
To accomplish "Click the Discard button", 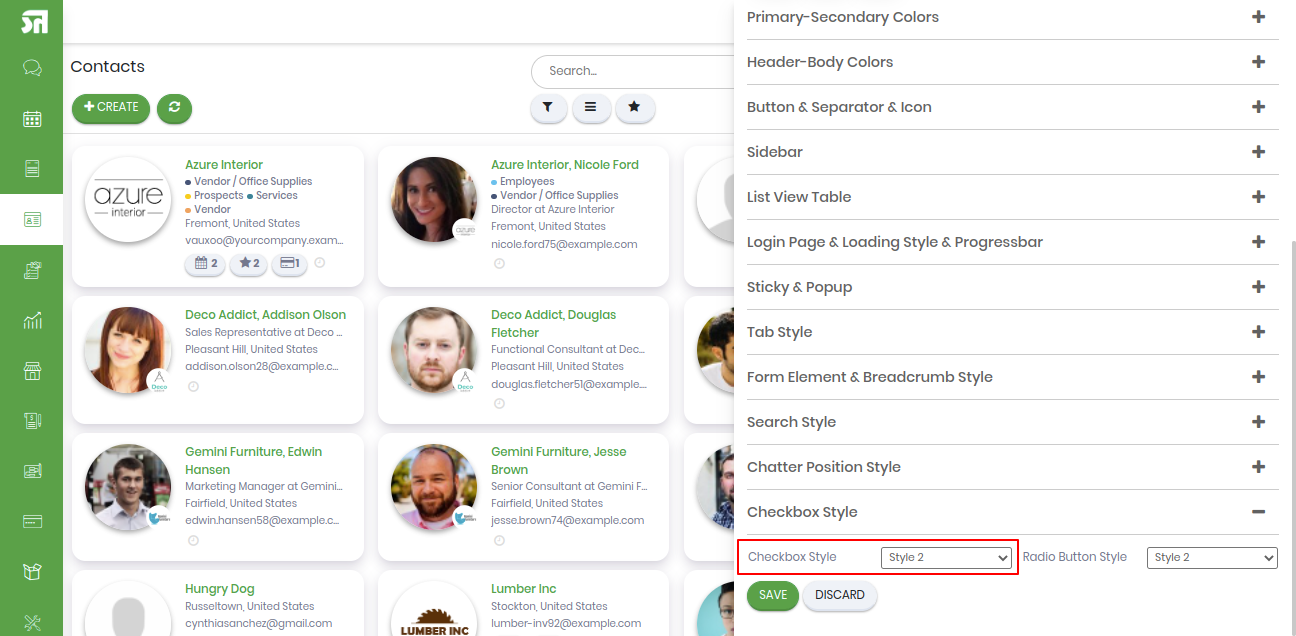I will point(840,595).
